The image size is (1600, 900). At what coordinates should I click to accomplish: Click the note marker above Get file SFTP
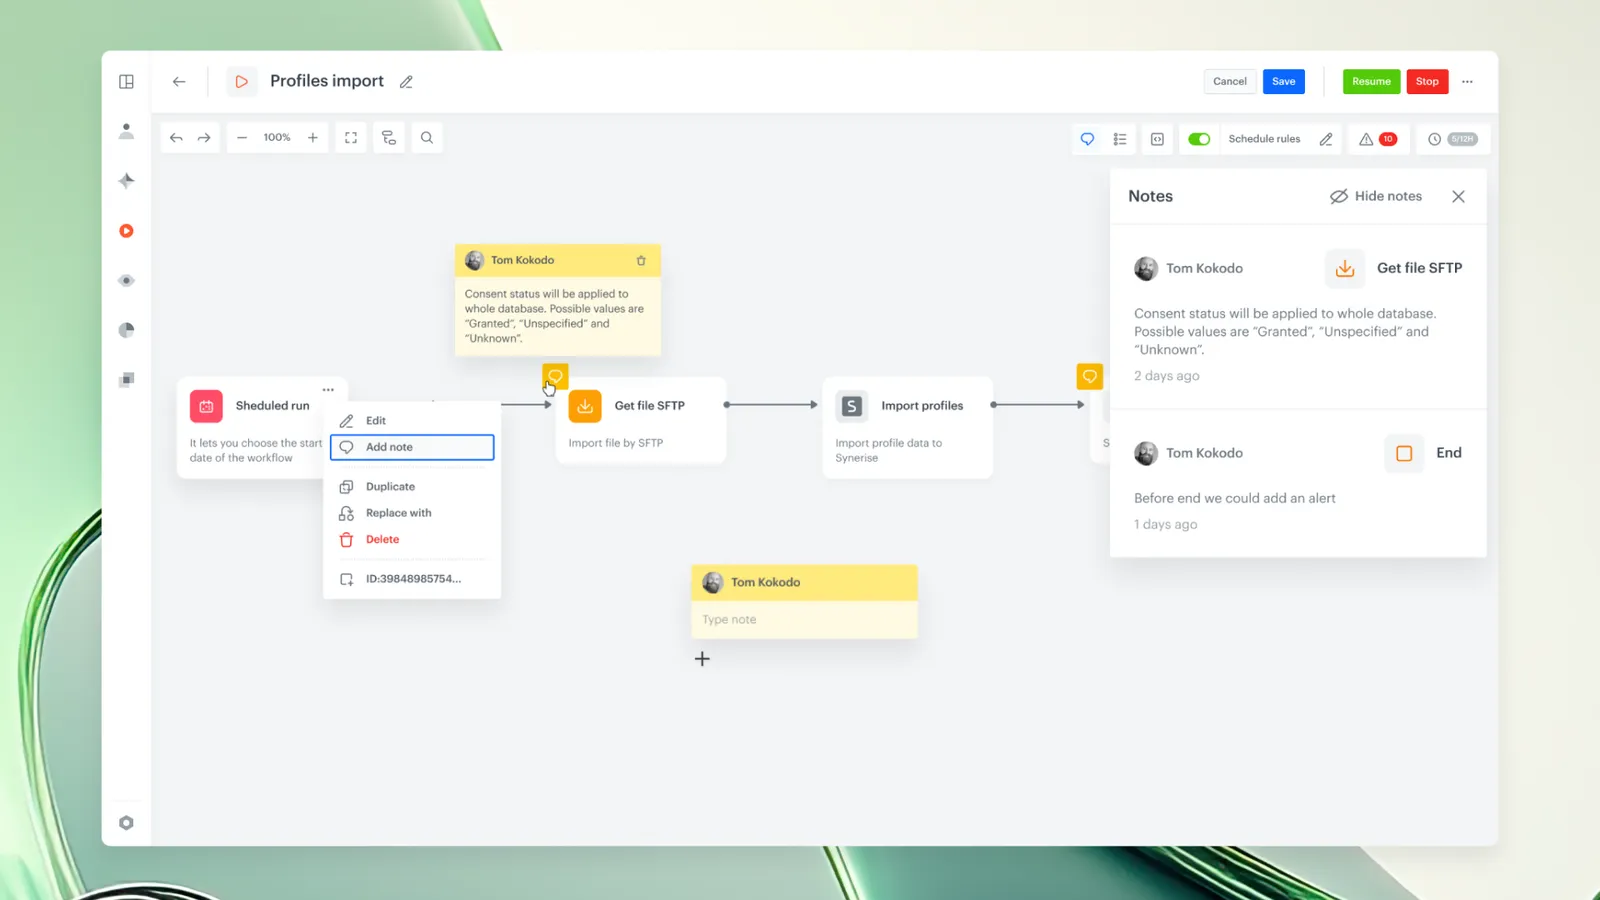(x=555, y=376)
